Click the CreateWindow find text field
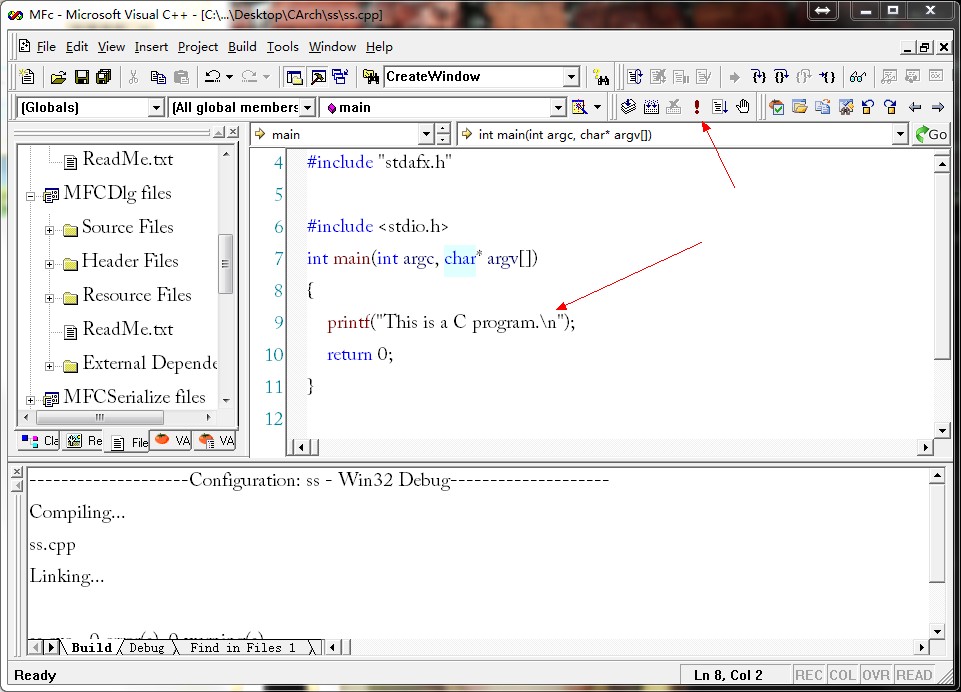Viewport: 961px width, 692px height. [474, 77]
